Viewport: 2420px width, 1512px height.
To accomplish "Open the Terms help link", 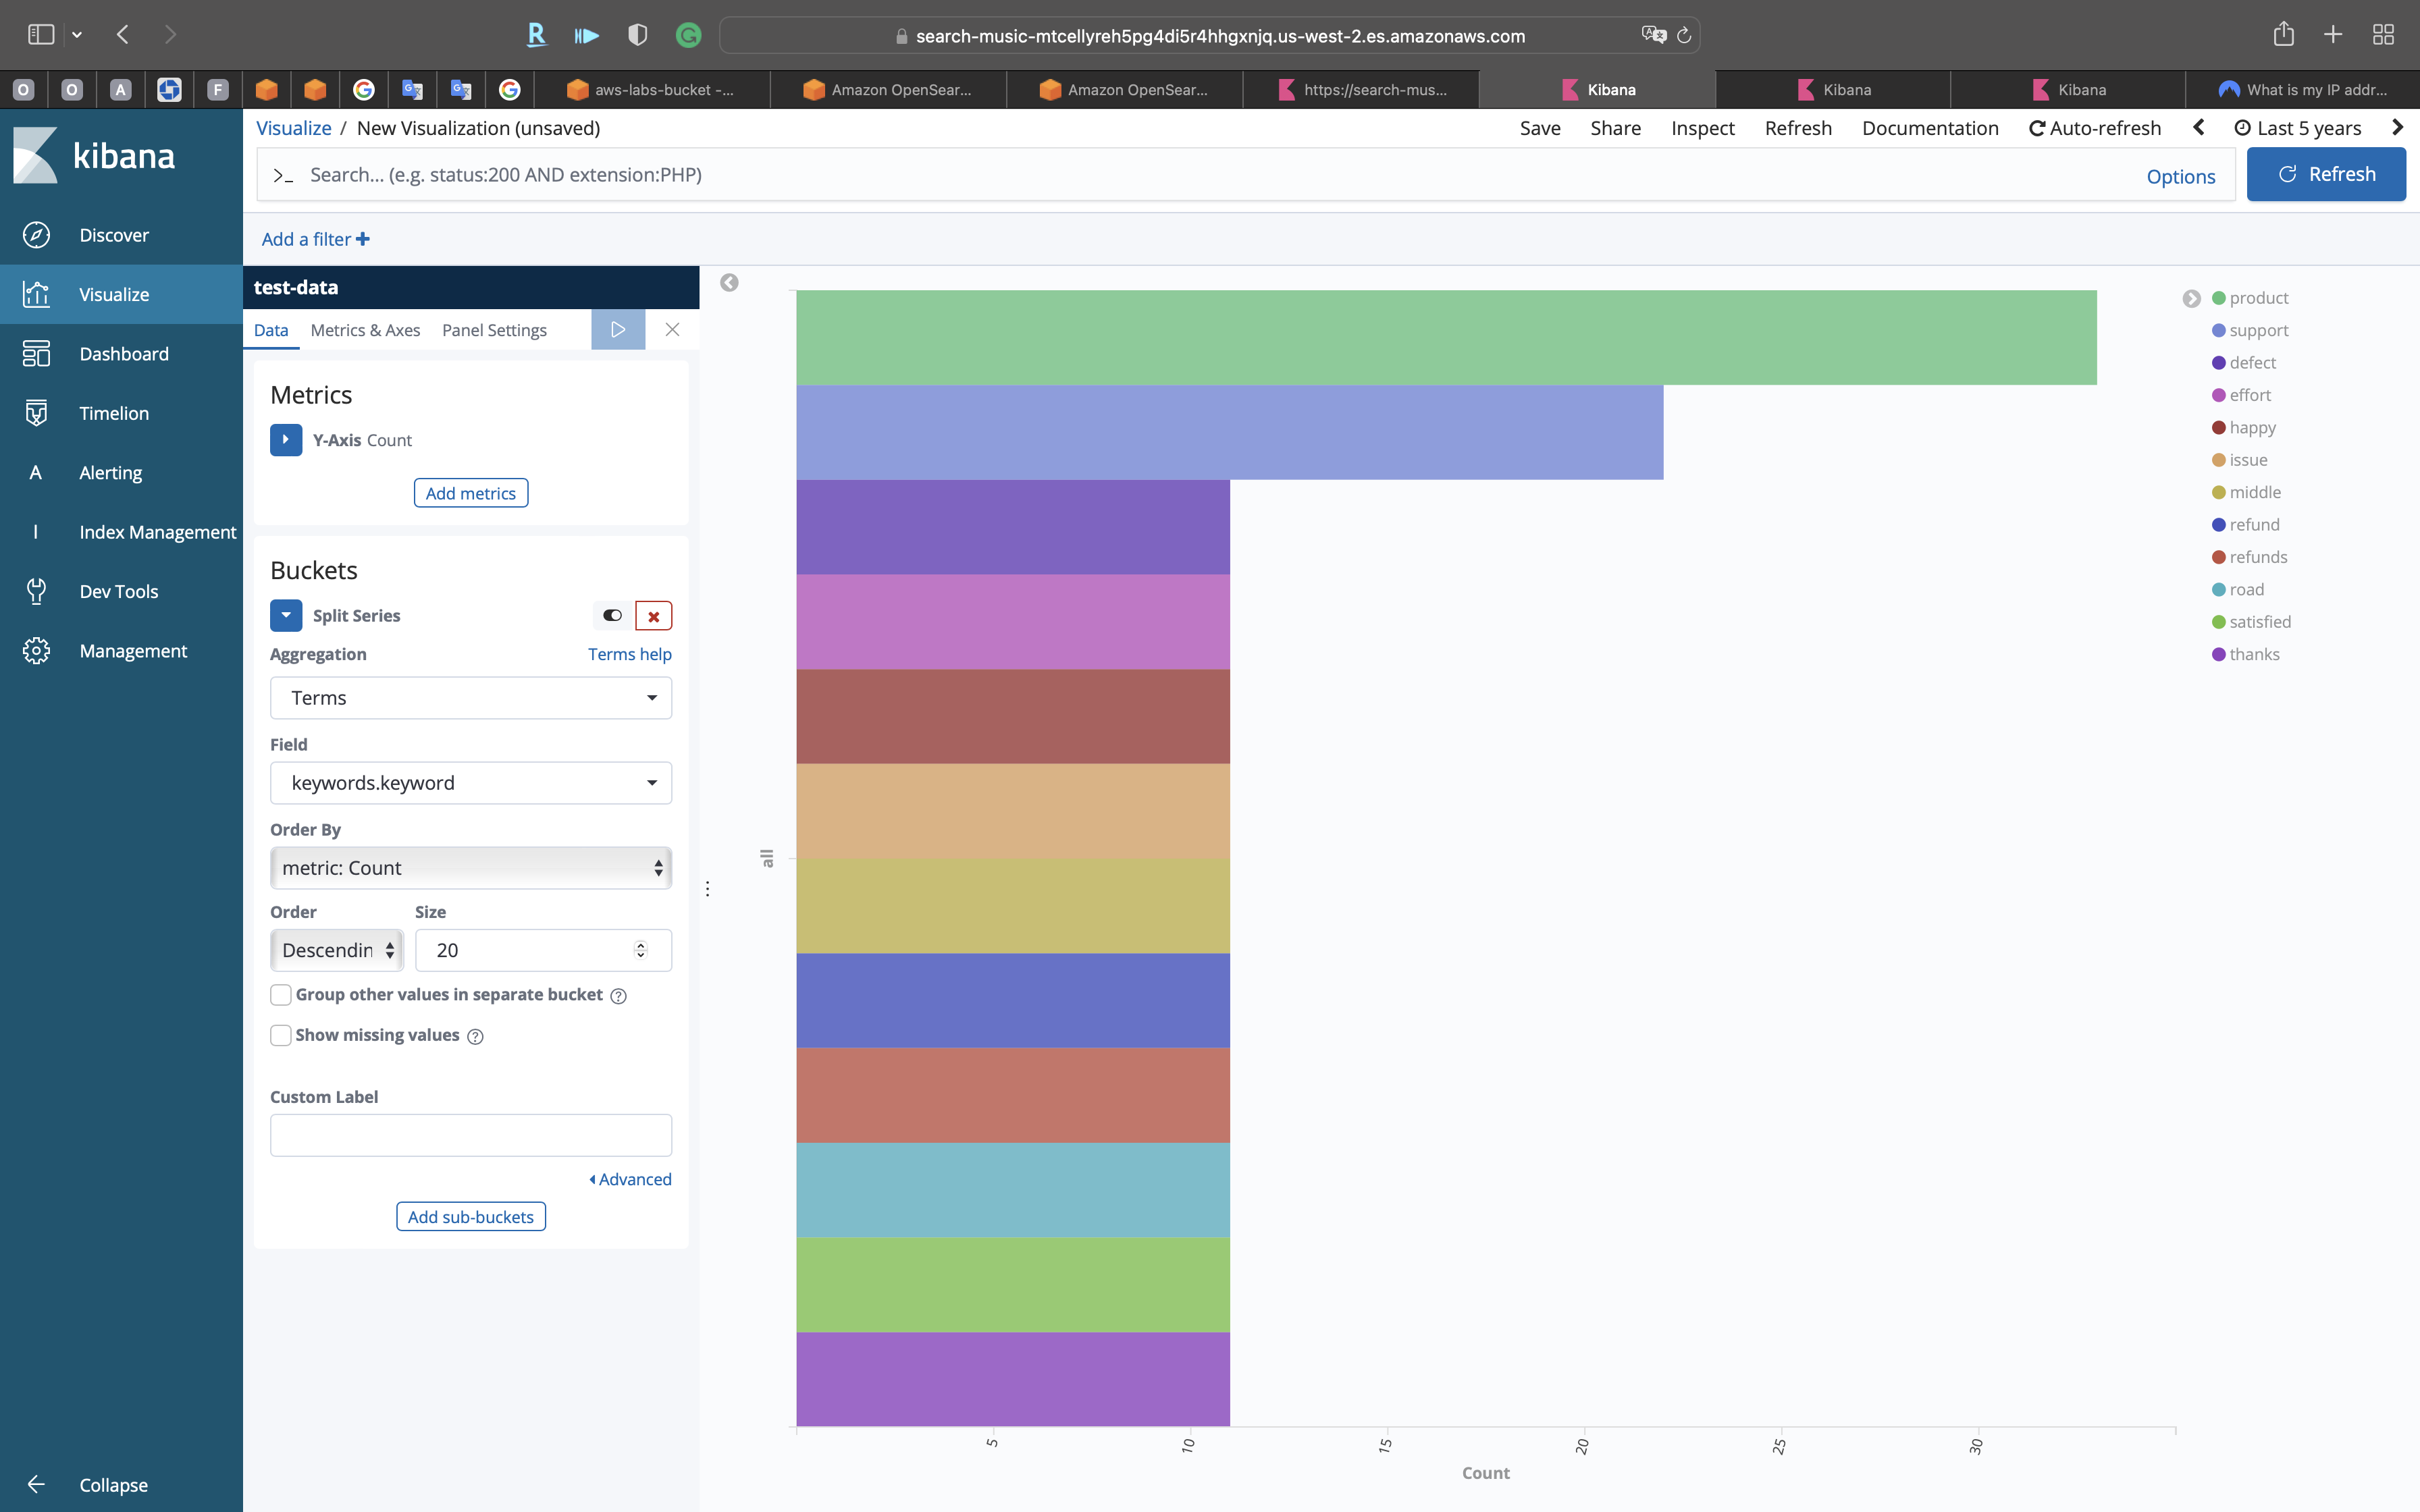I will pos(629,654).
